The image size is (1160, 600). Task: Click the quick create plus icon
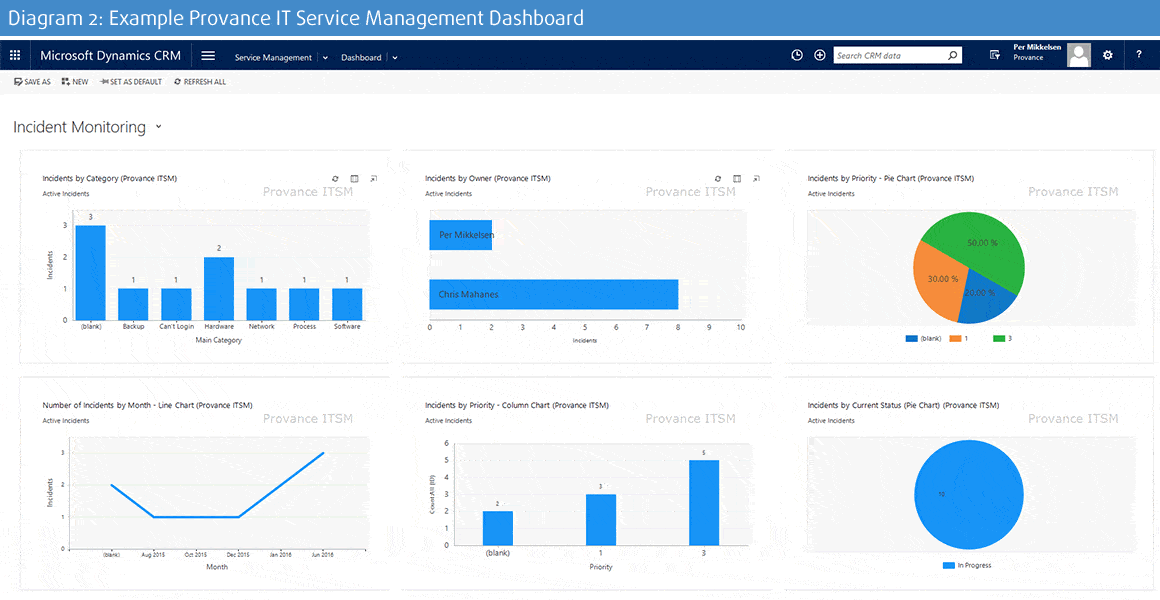820,55
